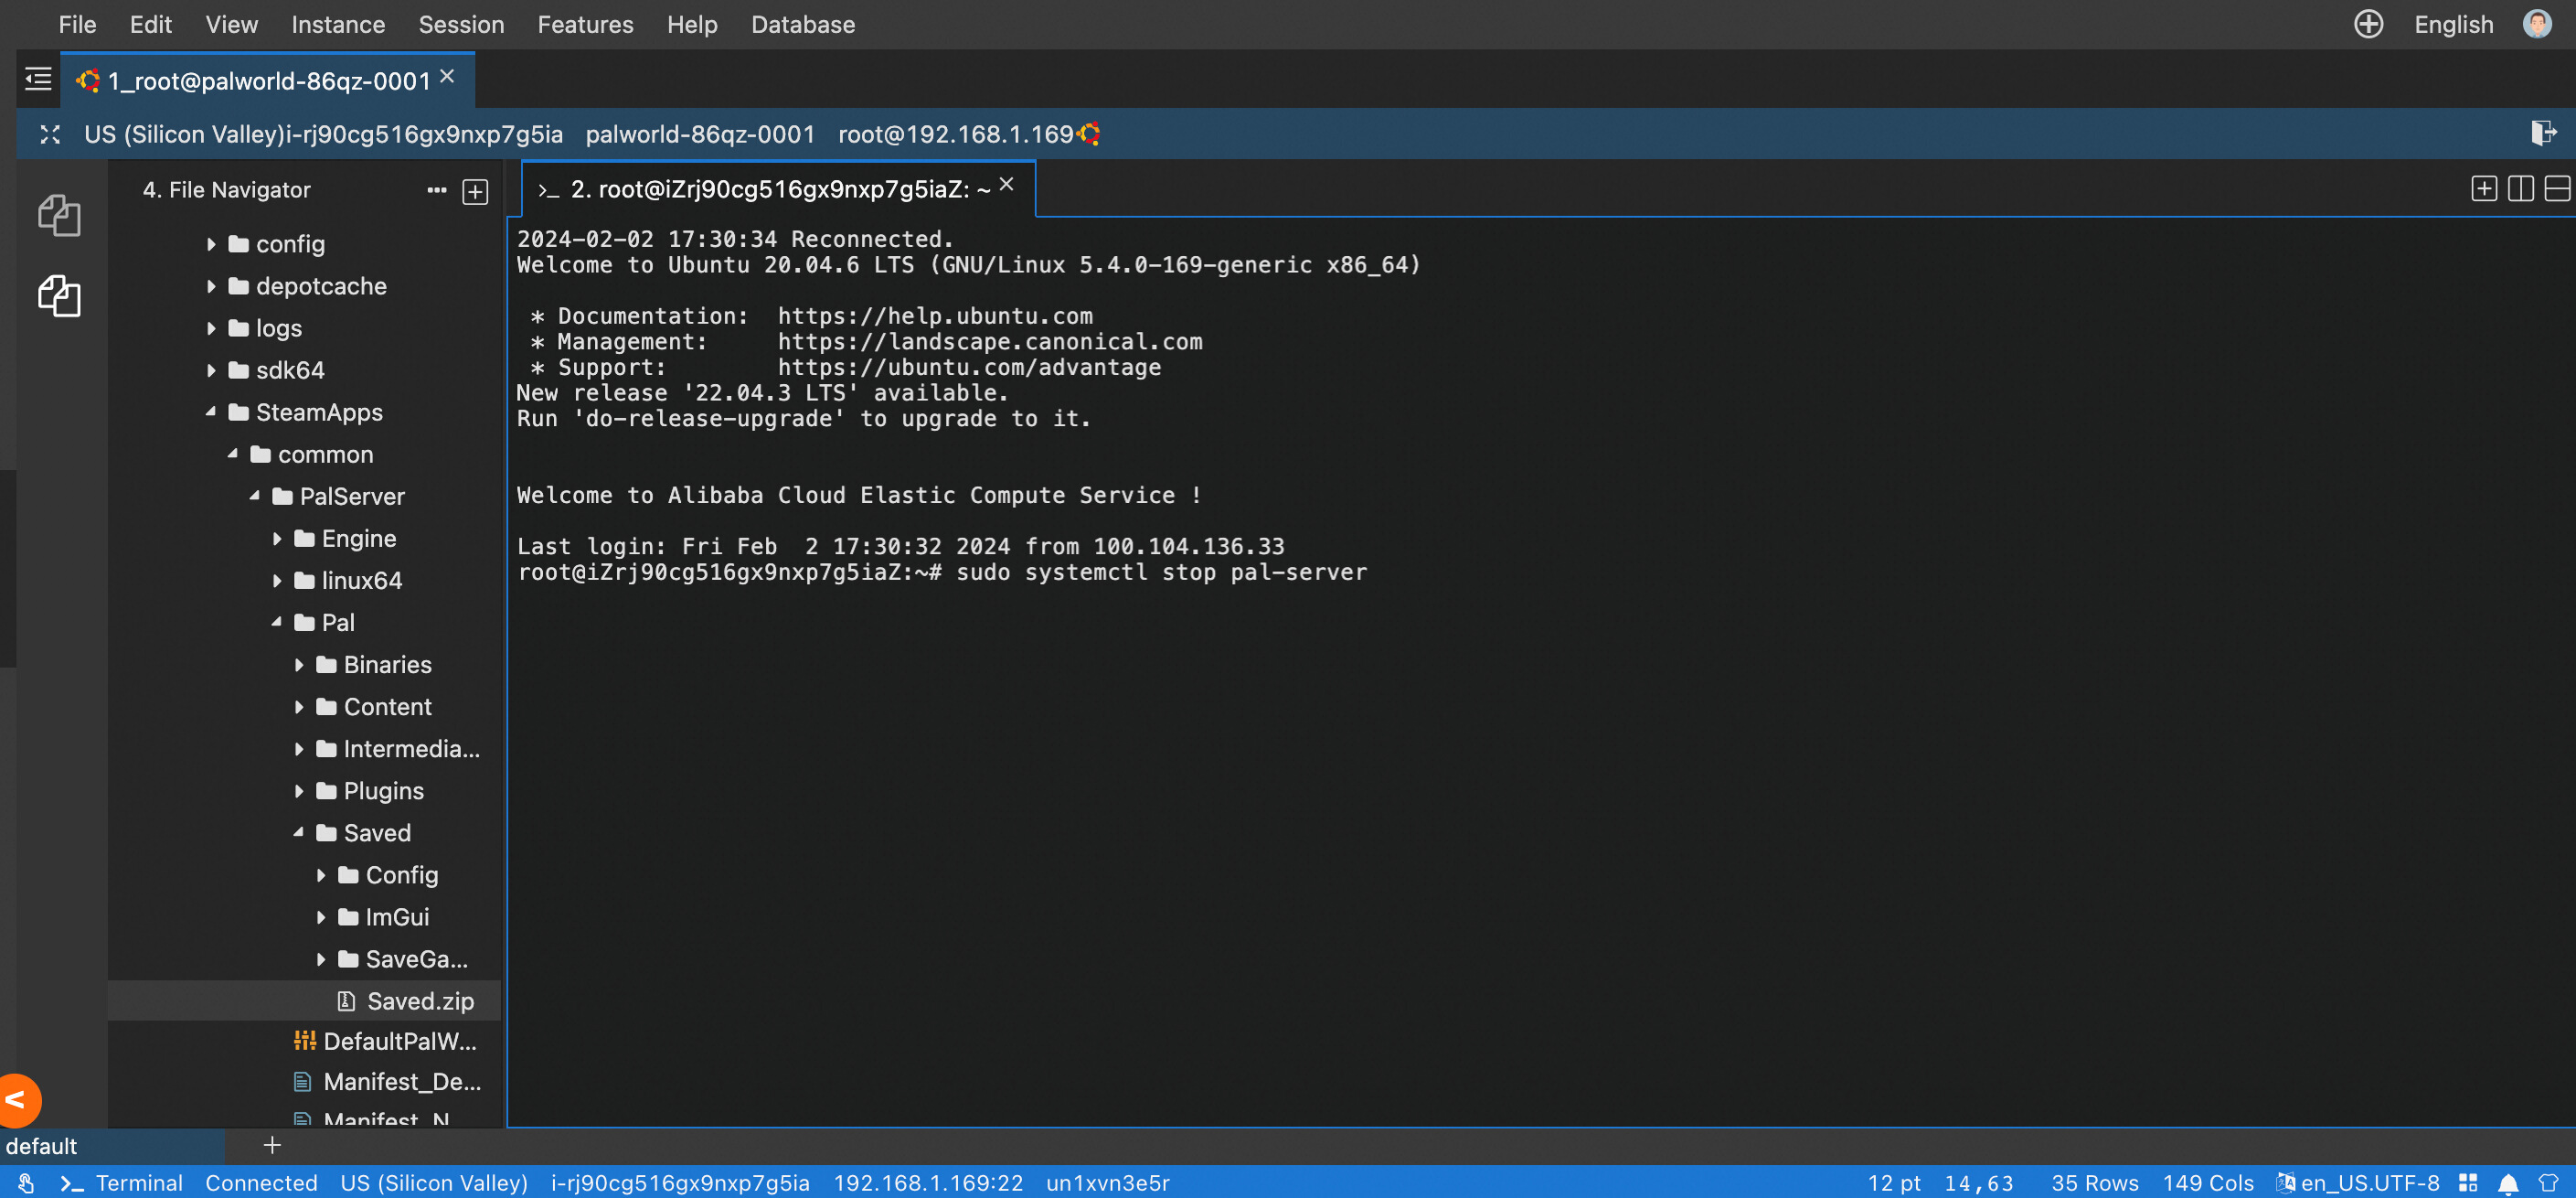
Task: Click the add instance plus circle icon
Action: click(2368, 24)
